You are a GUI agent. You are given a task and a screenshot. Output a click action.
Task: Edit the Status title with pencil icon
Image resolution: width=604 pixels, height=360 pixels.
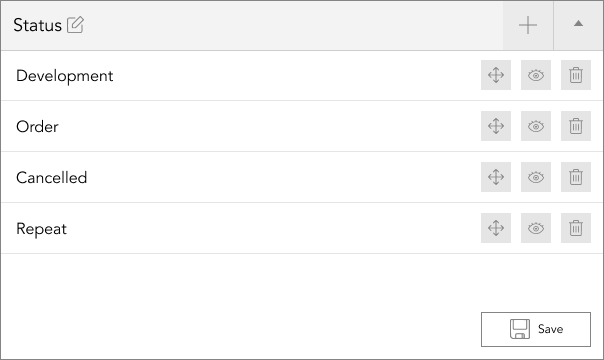(75, 25)
